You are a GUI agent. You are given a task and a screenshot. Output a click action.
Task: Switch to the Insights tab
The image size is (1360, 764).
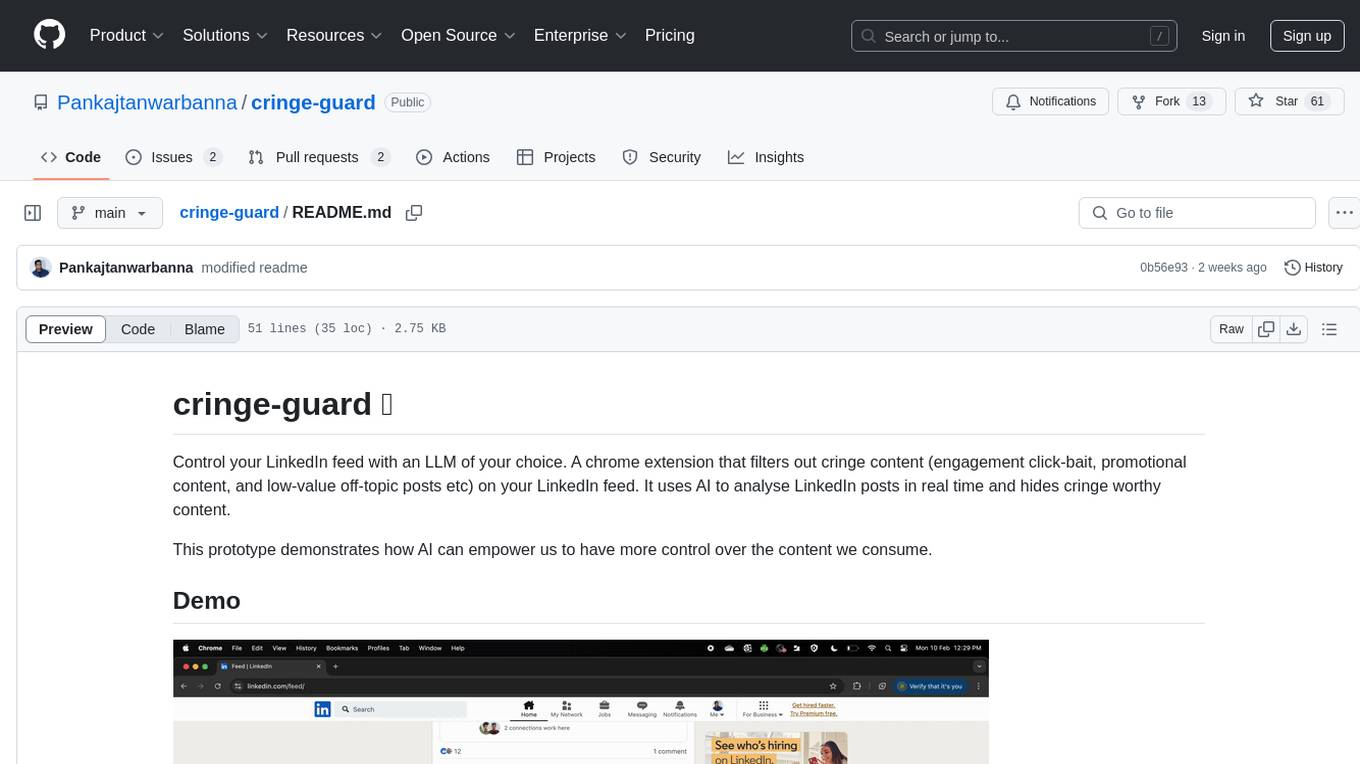click(x=766, y=157)
